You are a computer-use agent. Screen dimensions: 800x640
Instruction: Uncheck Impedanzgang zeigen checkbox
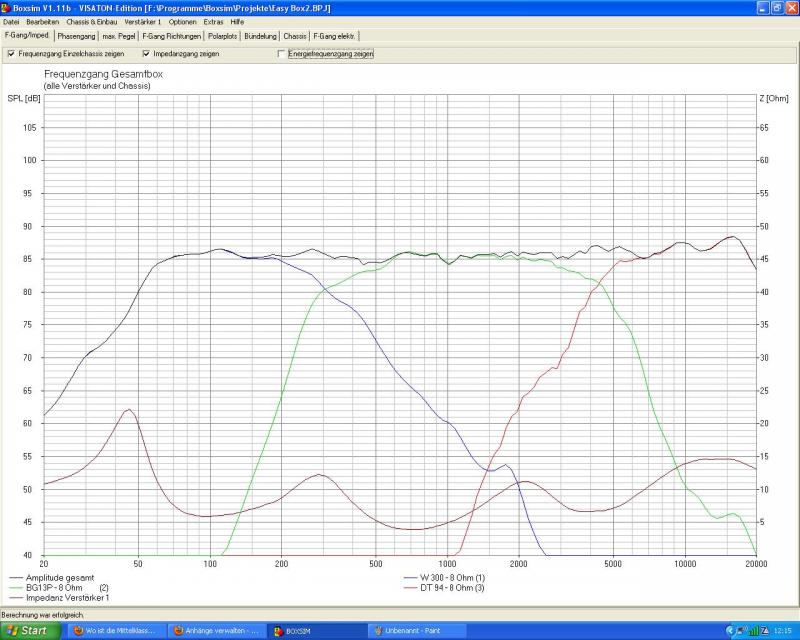pos(146,53)
